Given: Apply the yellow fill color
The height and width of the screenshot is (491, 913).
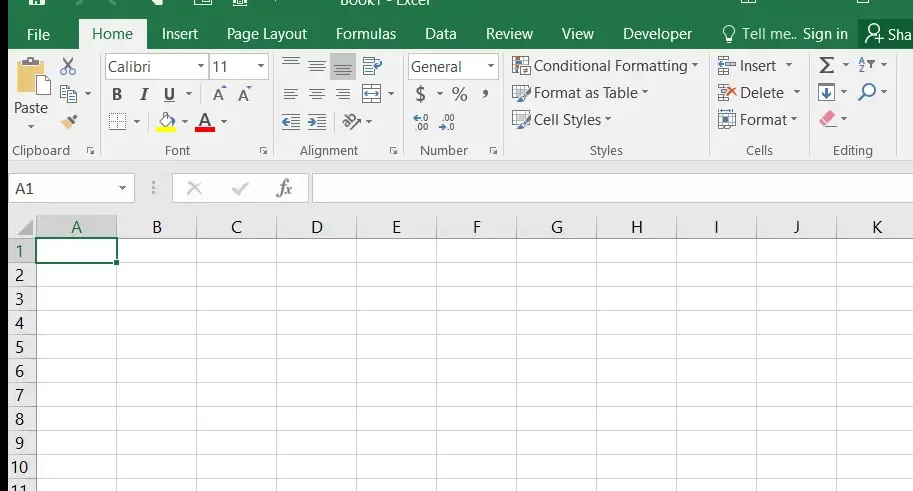Looking at the screenshot, I should tap(166, 122).
